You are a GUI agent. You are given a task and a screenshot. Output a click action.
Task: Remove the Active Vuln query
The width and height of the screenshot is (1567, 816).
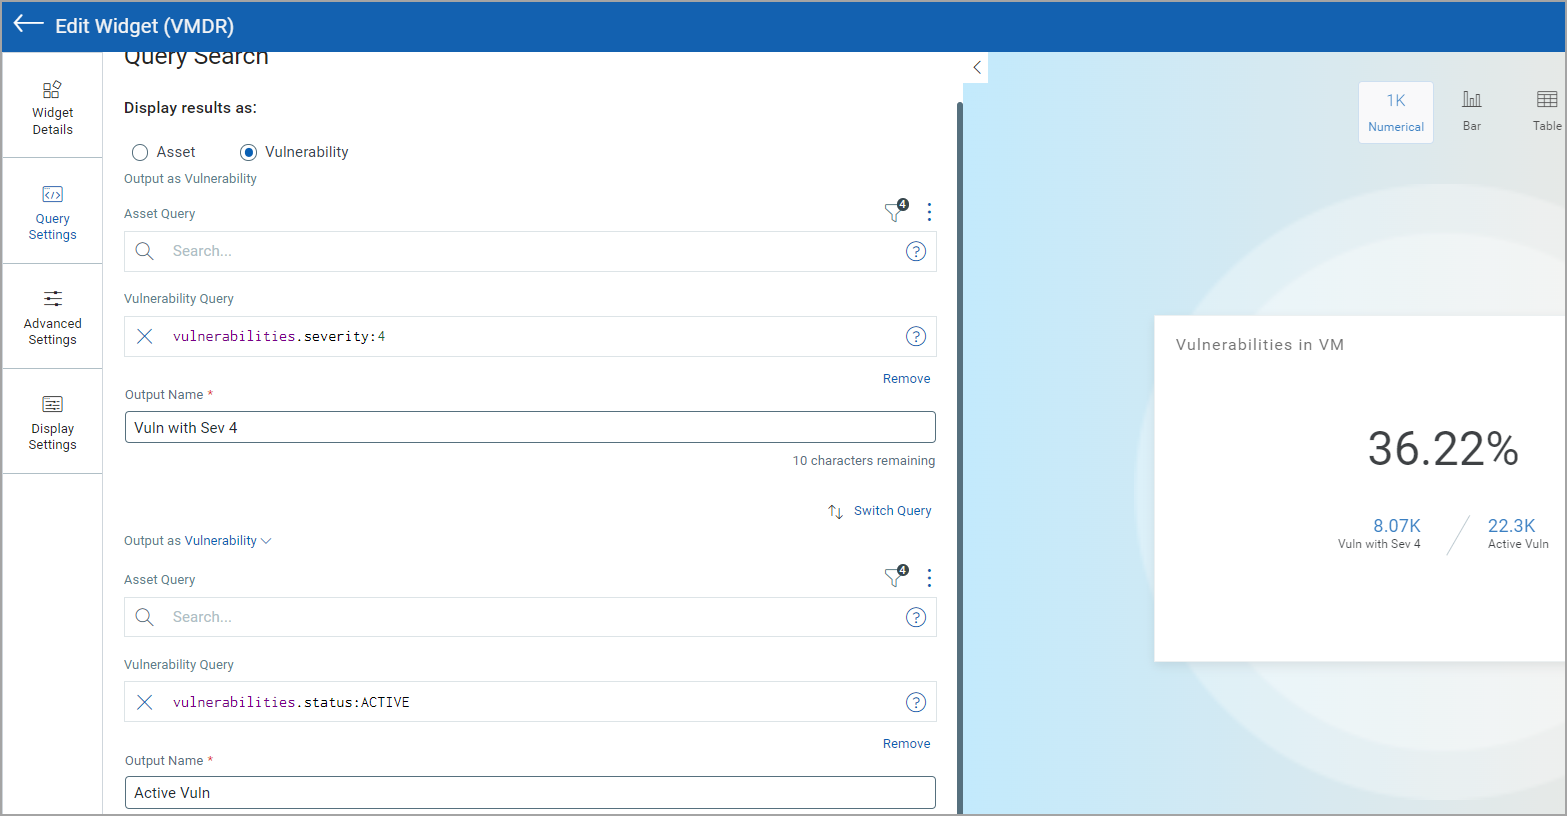[906, 744]
